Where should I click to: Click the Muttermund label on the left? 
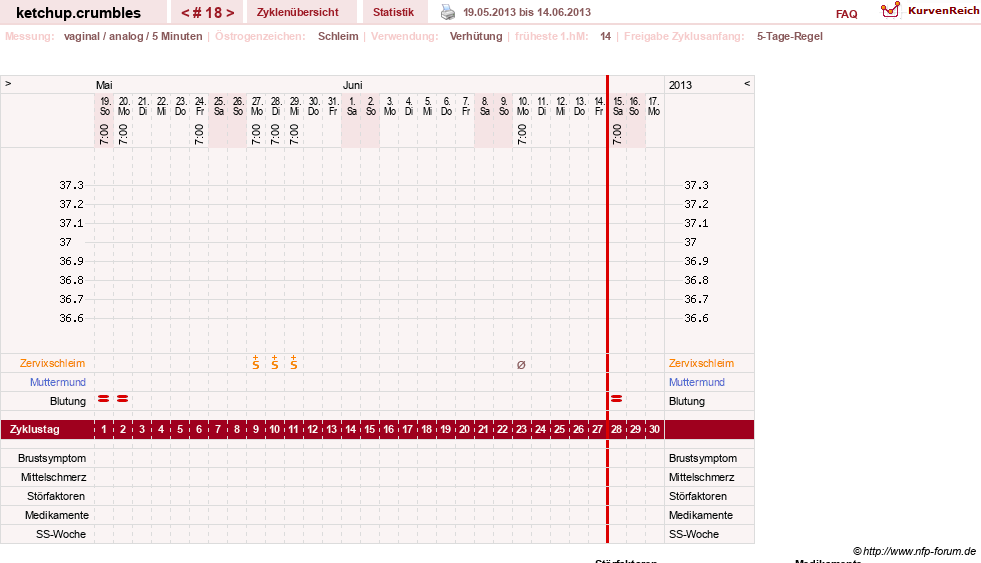click(58, 382)
